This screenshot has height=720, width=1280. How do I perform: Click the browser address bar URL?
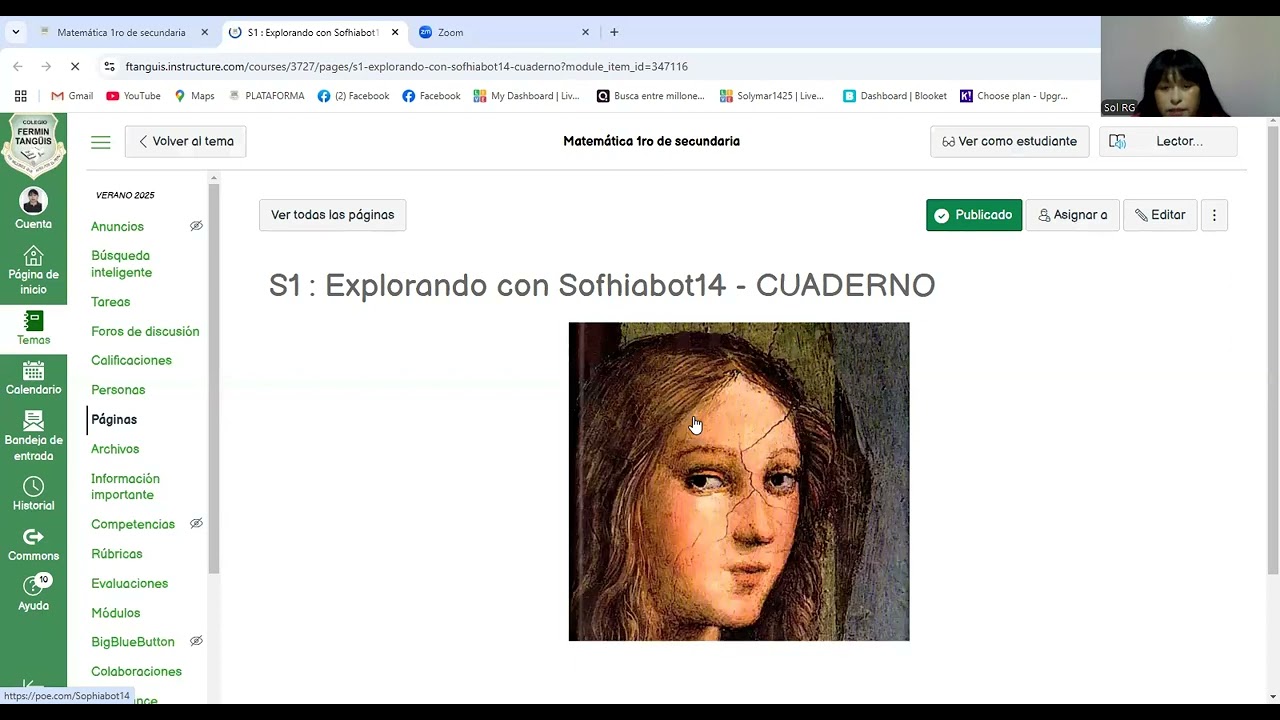(x=406, y=66)
